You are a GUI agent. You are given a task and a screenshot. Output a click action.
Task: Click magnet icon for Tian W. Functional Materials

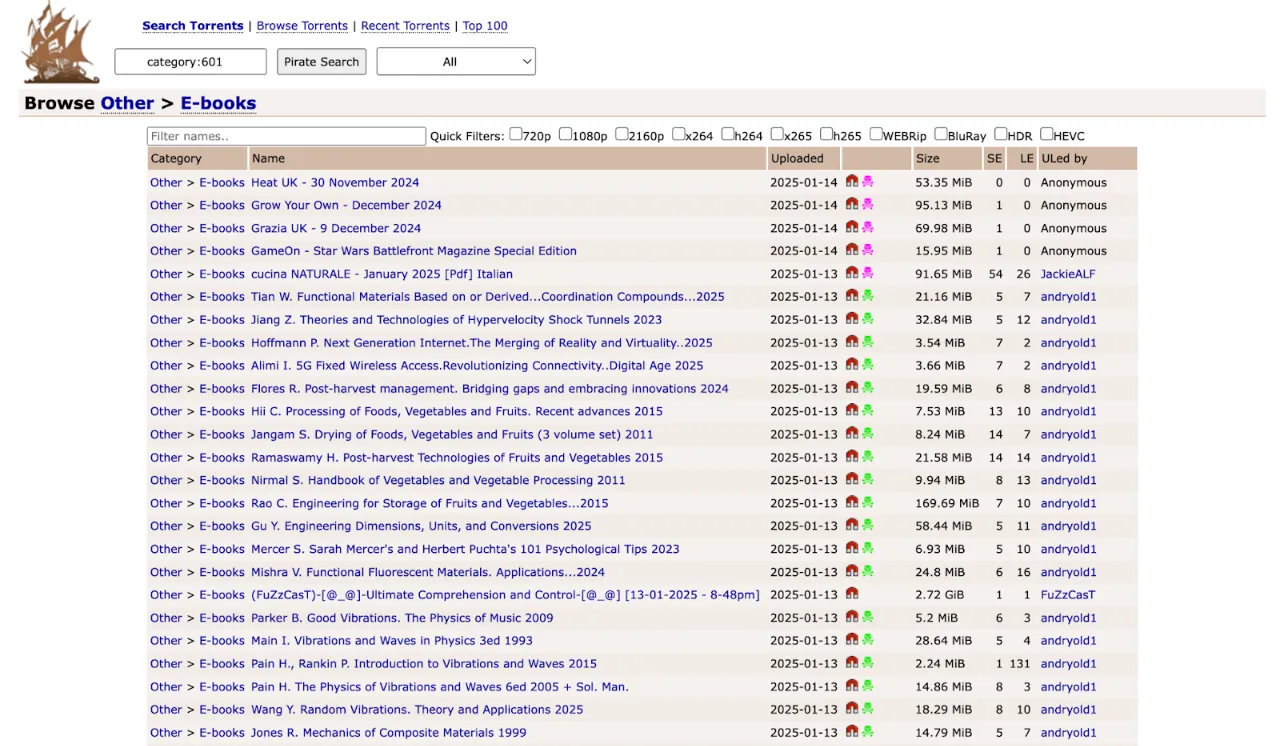(852, 296)
